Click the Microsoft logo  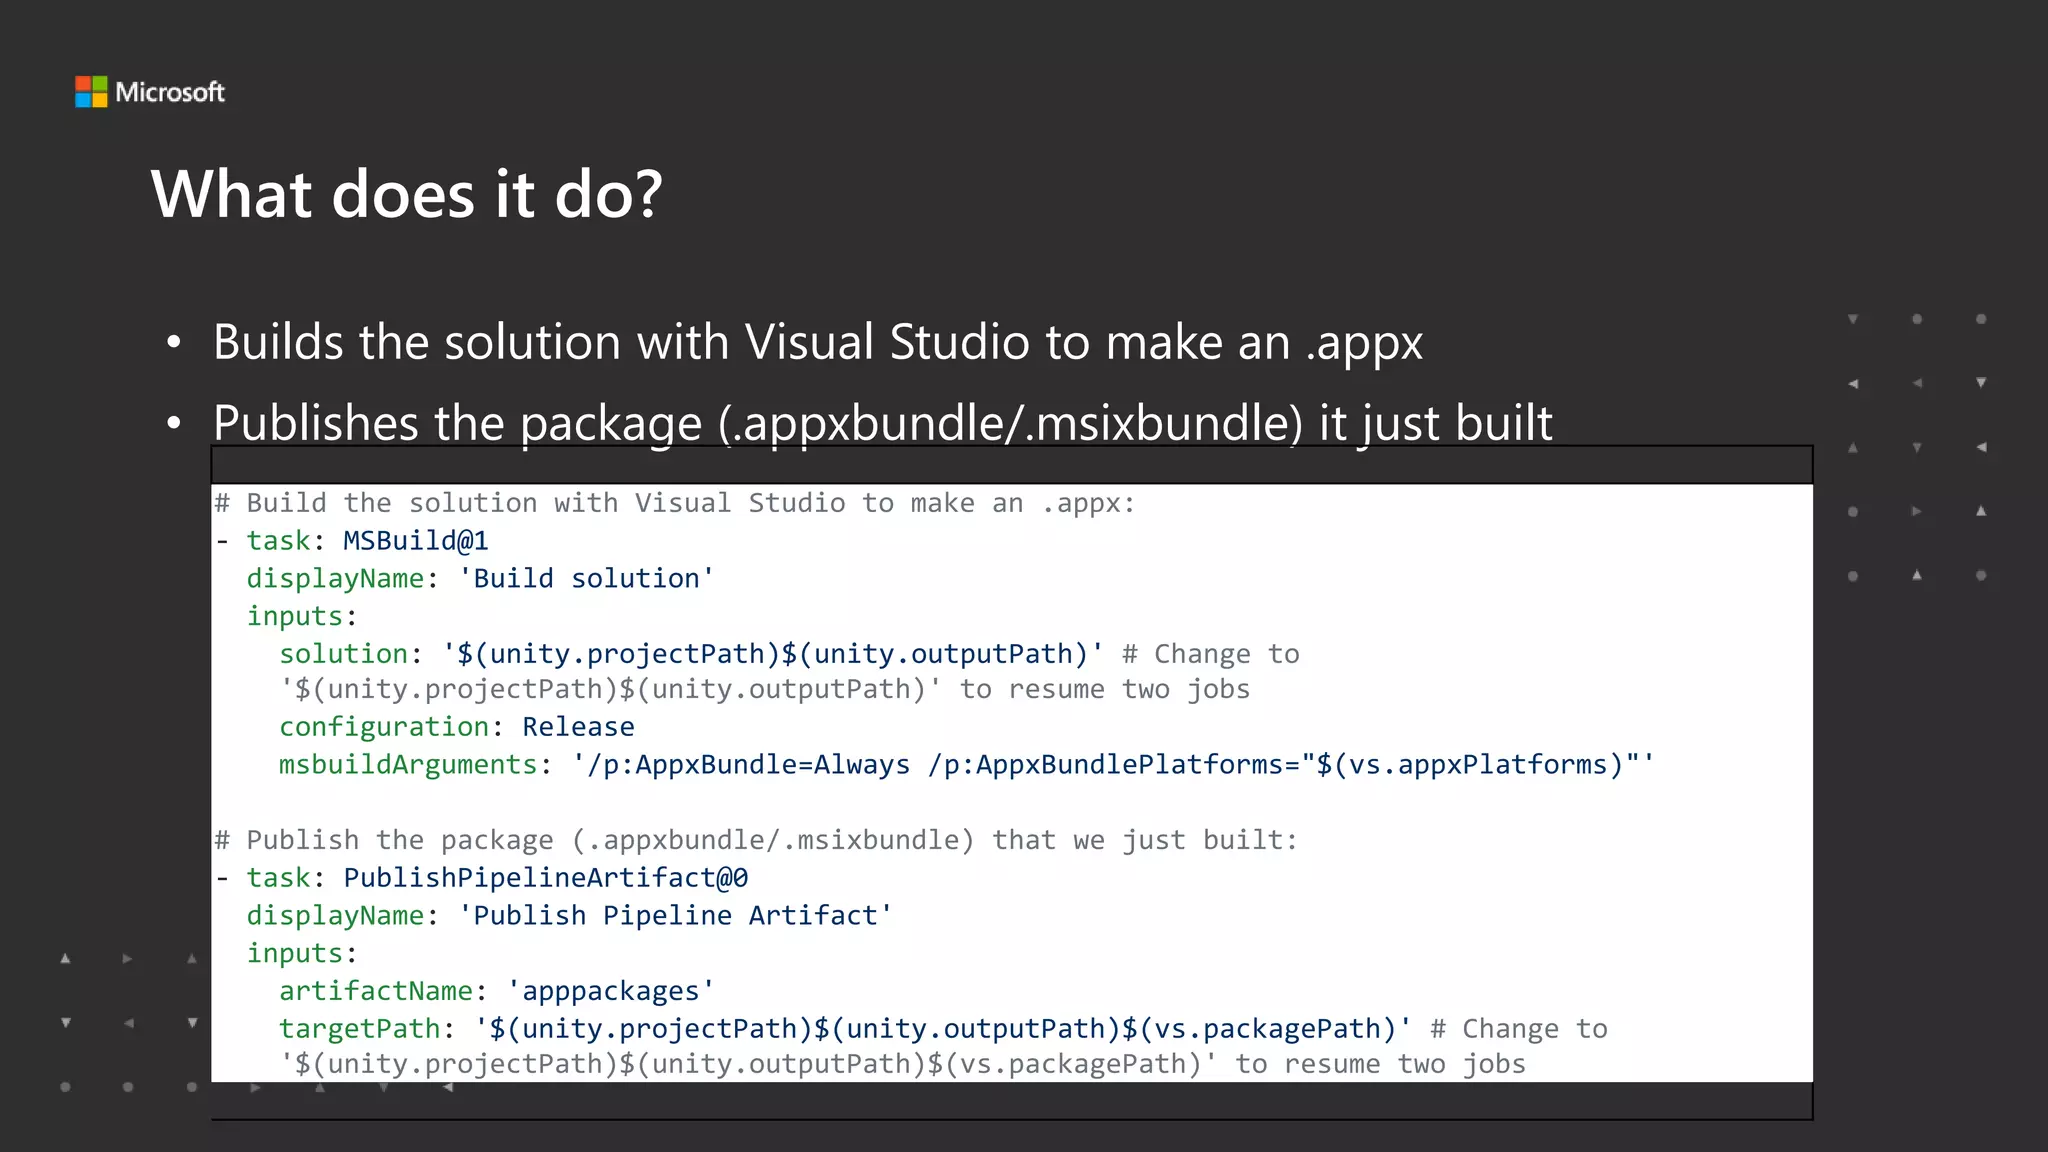[x=150, y=92]
